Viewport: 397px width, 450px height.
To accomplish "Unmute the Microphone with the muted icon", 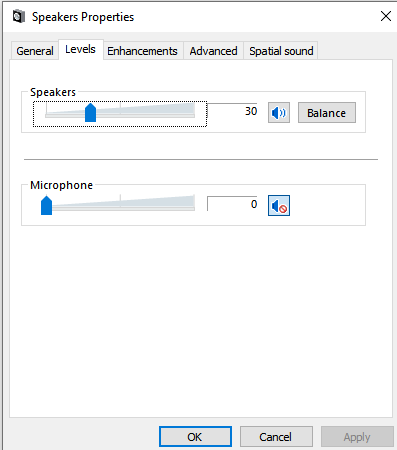I will [279, 205].
